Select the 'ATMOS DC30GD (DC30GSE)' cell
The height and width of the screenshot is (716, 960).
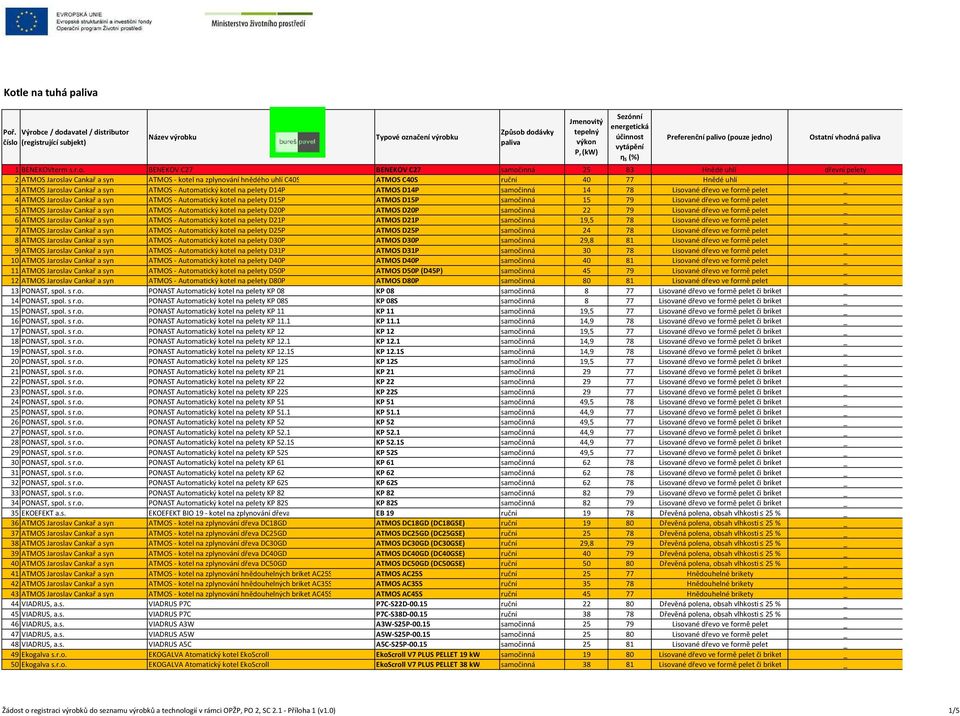437,543
